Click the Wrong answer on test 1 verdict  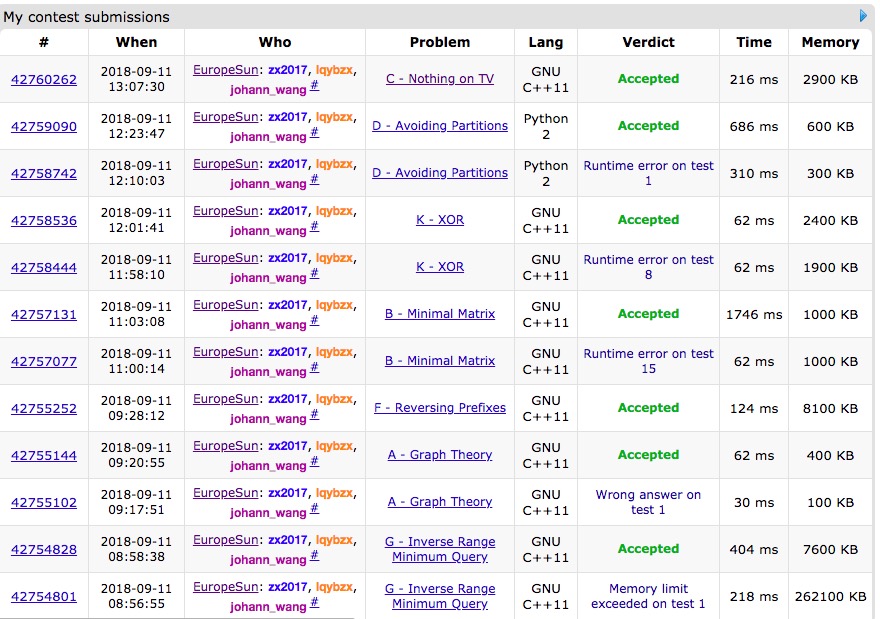pos(648,502)
